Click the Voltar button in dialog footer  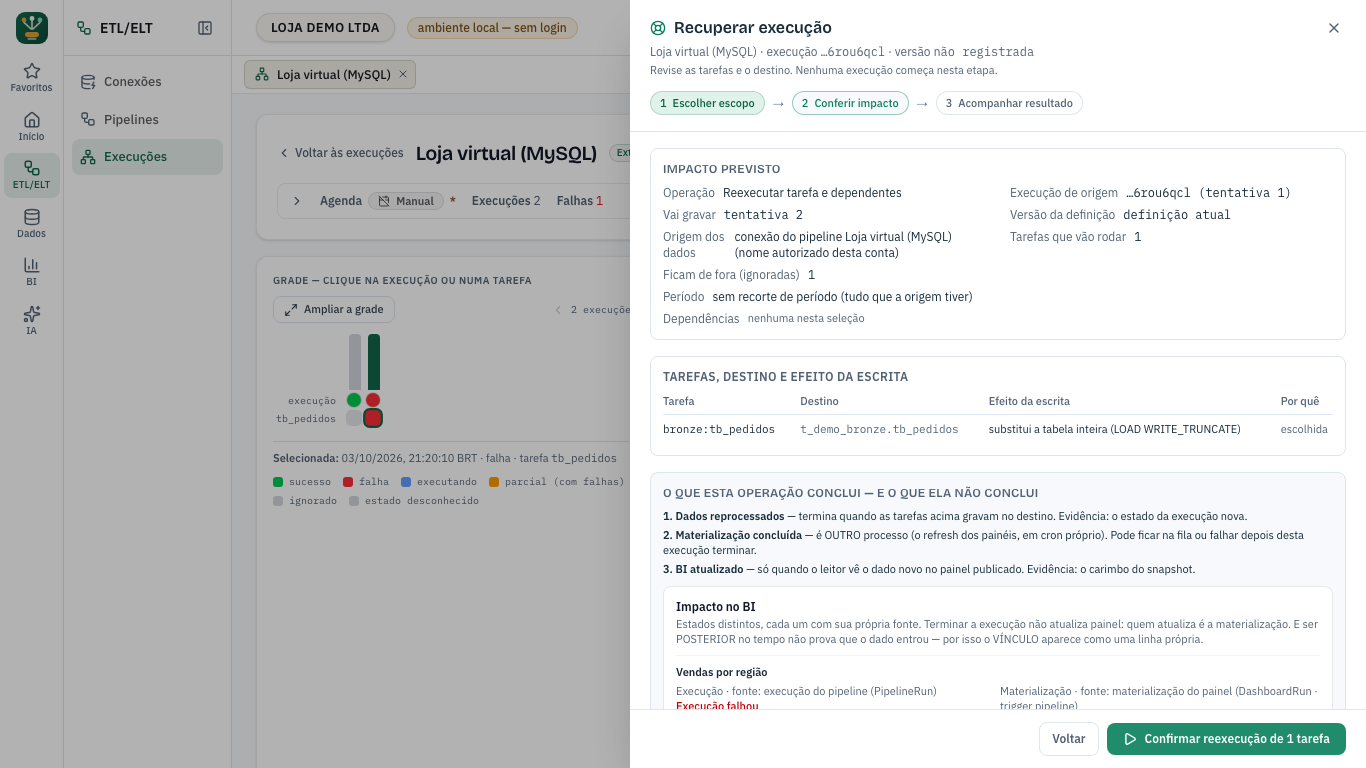tap(1069, 739)
